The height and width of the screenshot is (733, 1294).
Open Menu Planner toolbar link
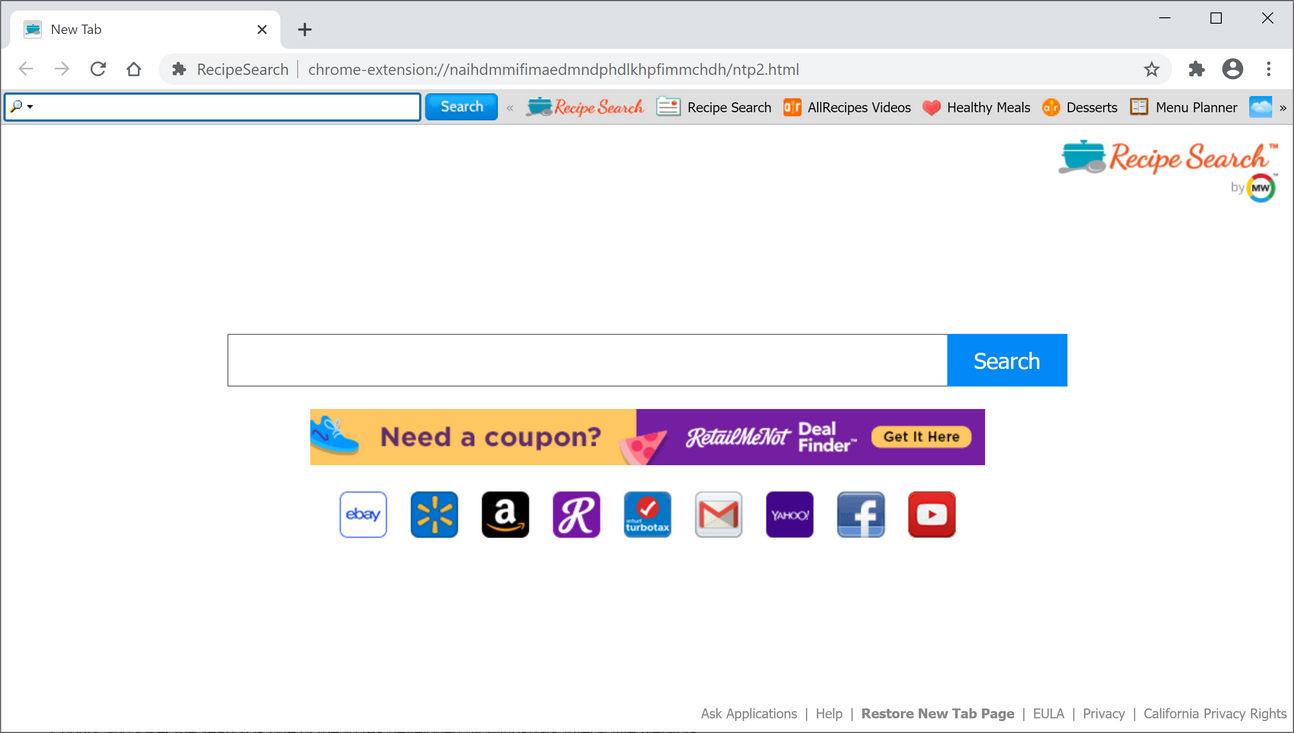coord(1184,107)
